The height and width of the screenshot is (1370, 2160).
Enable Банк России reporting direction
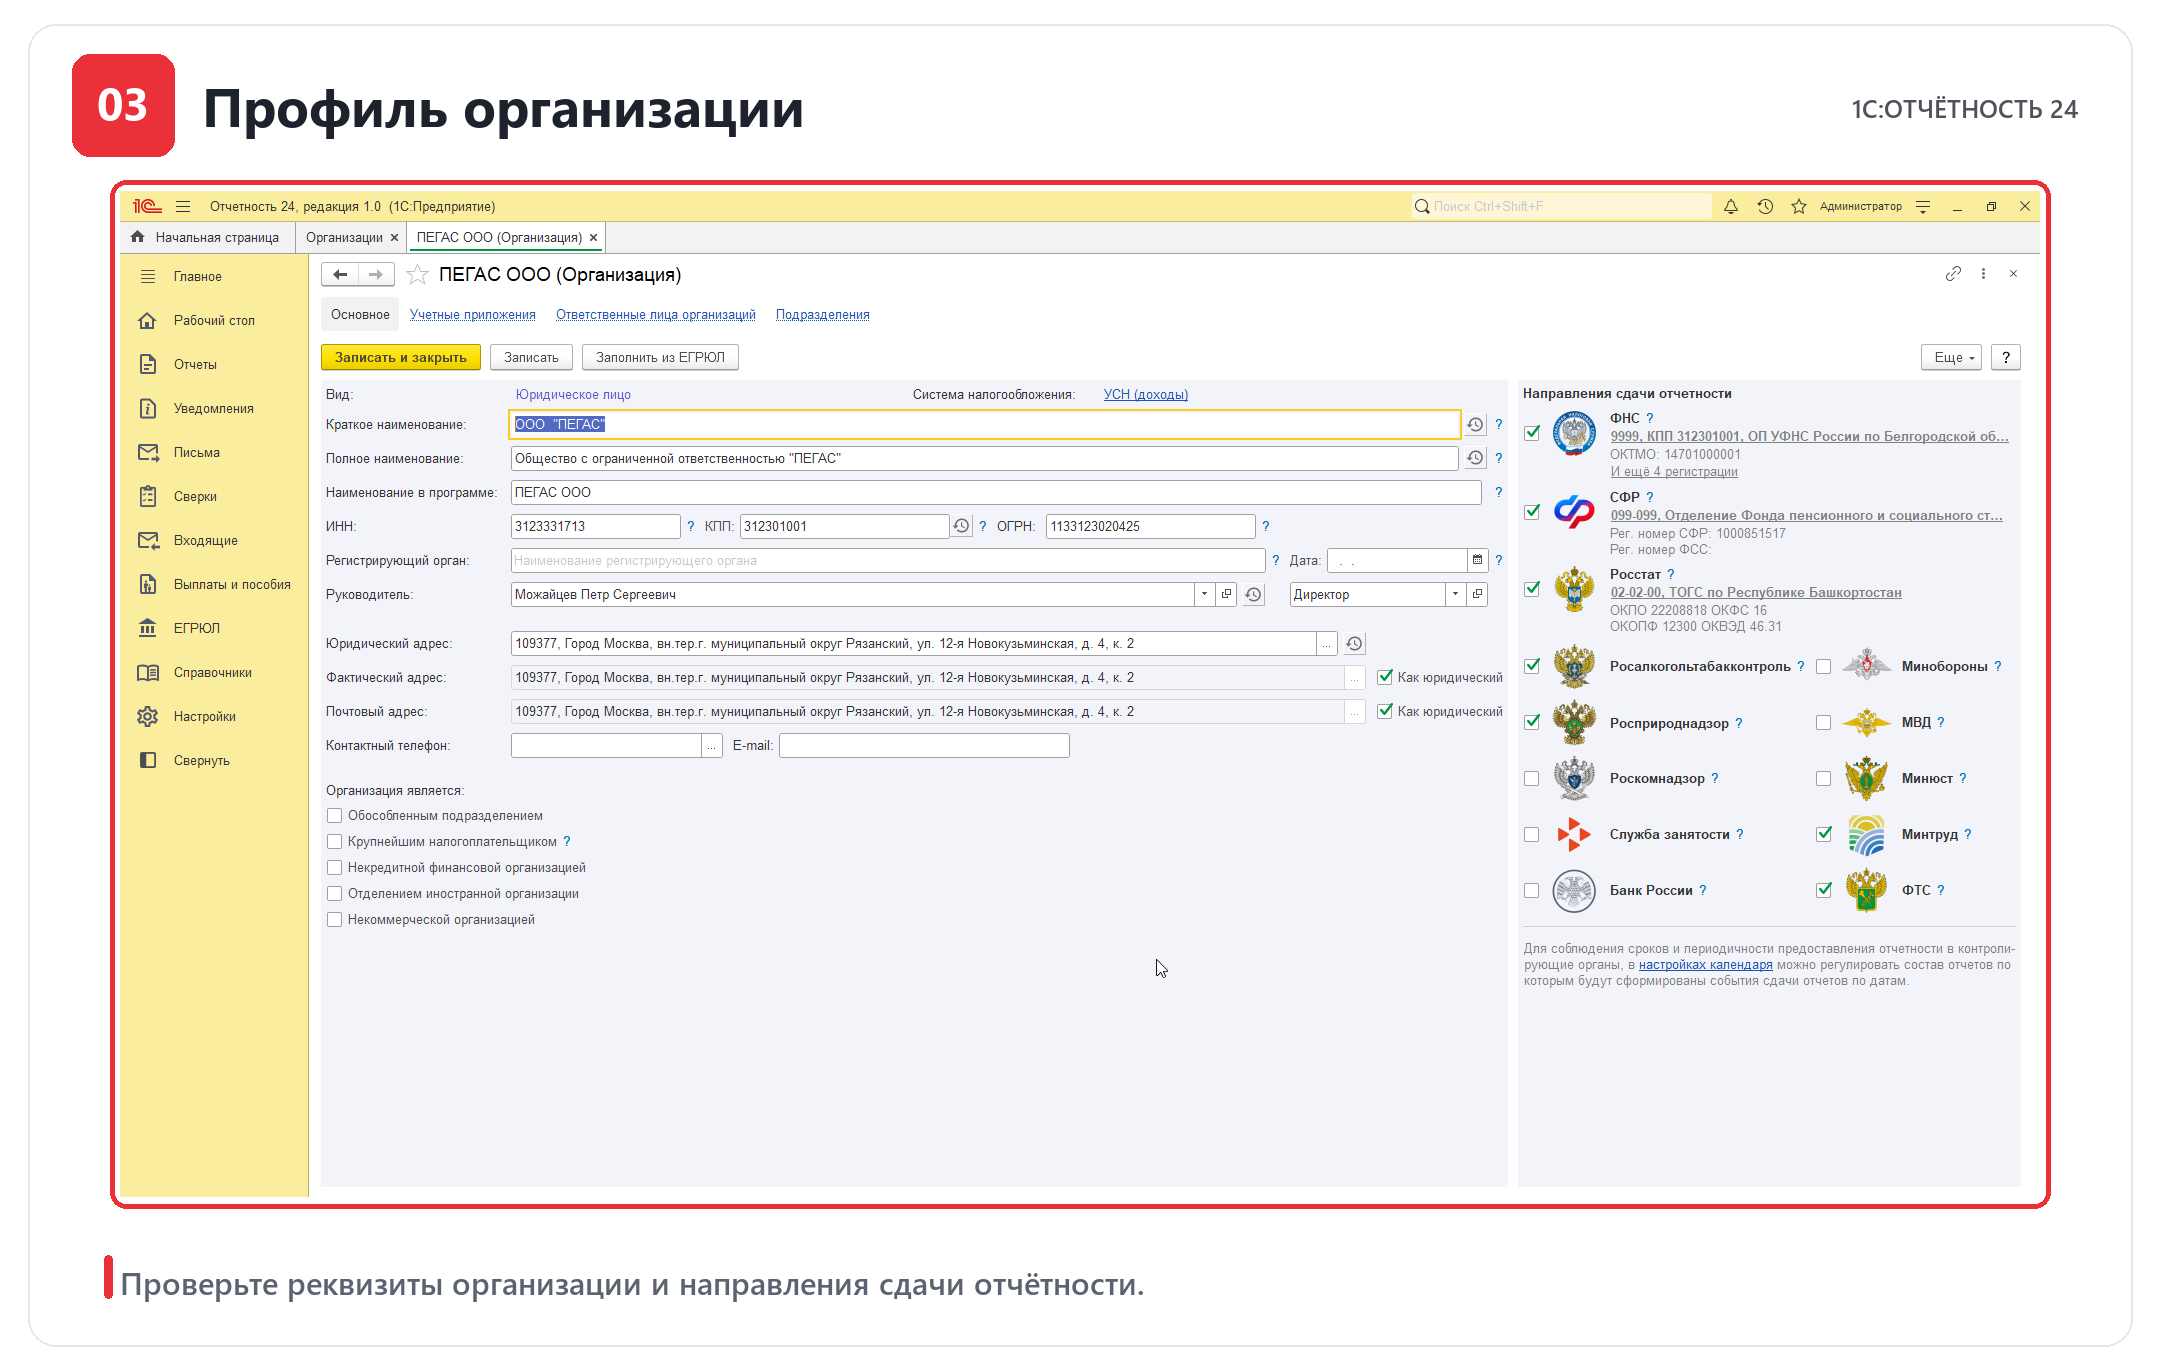[1532, 891]
